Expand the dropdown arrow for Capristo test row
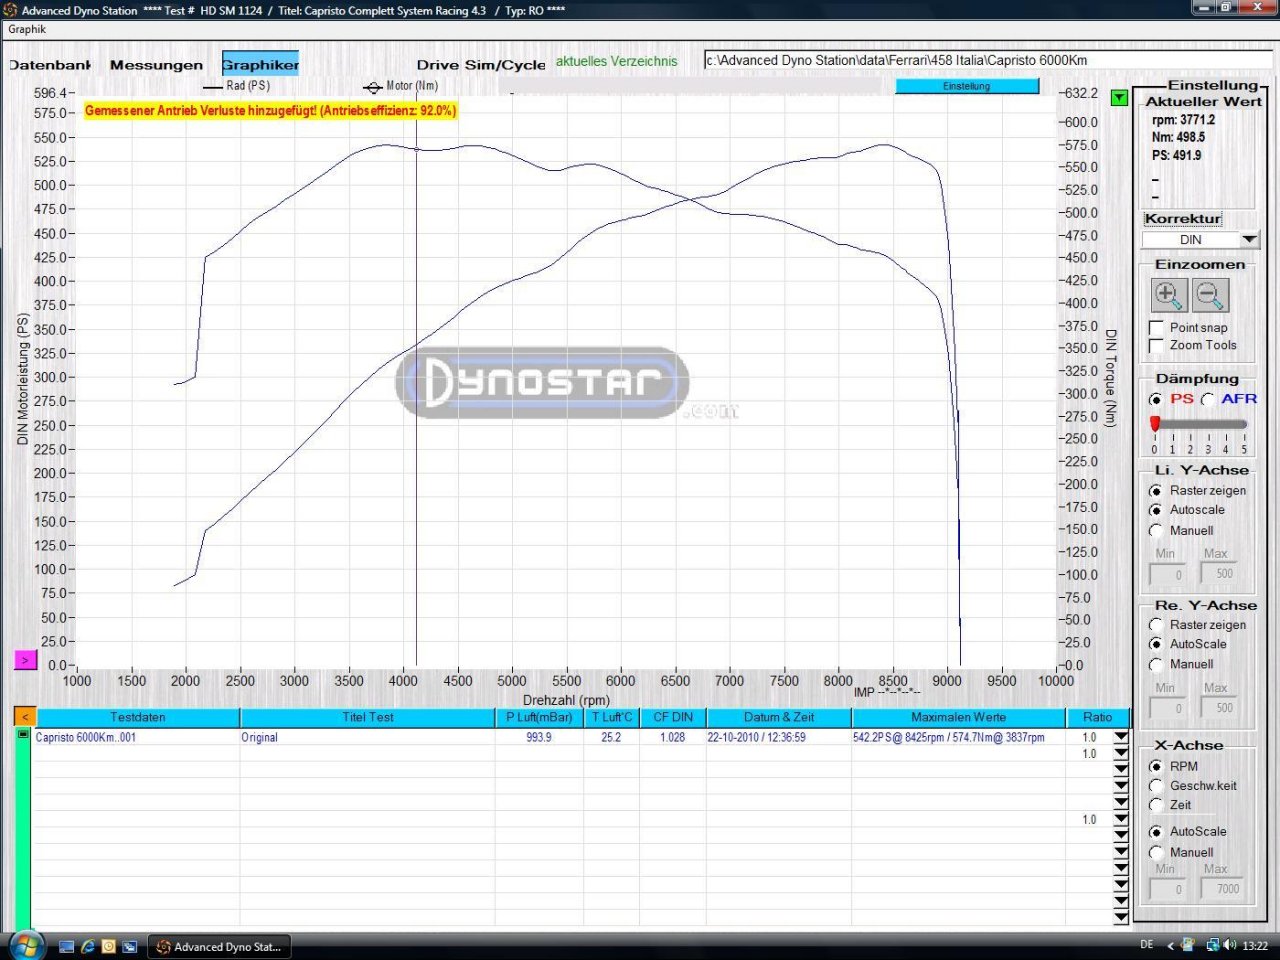Image resolution: width=1280 pixels, height=960 pixels. click(1120, 737)
